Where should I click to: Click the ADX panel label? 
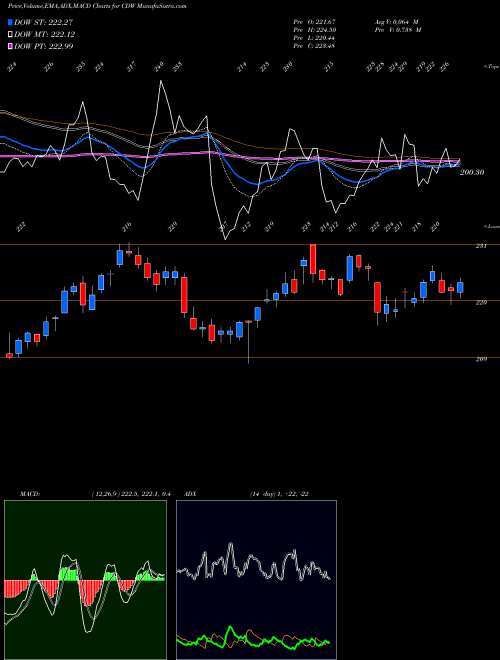click(x=191, y=494)
